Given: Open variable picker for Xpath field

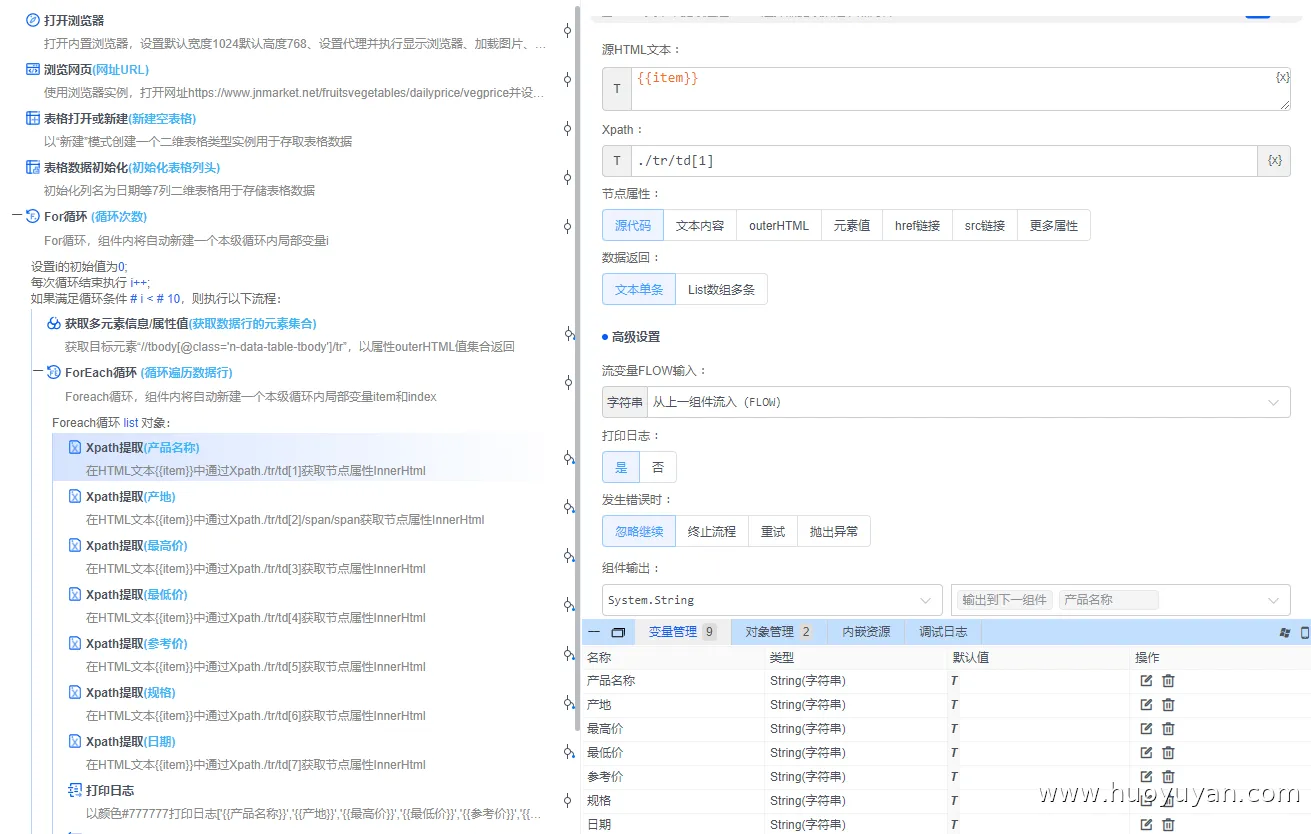Looking at the screenshot, I should point(1274,161).
